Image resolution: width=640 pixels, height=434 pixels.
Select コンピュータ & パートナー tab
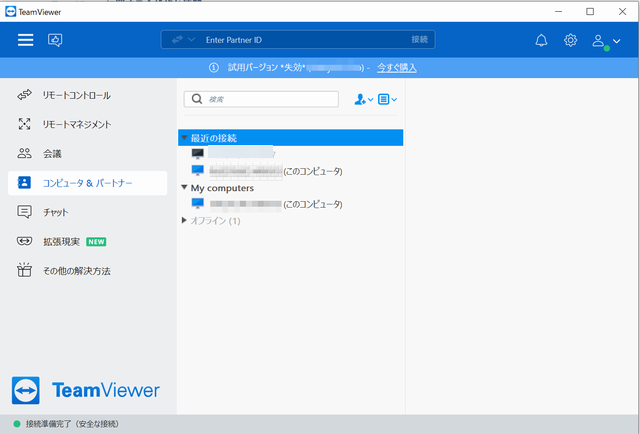[87, 183]
